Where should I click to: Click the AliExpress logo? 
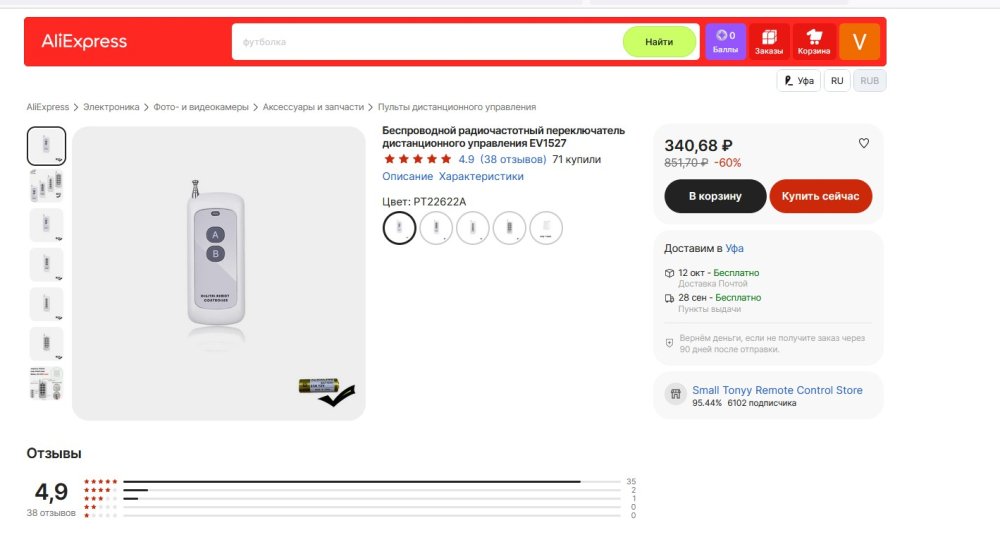[84, 42]
